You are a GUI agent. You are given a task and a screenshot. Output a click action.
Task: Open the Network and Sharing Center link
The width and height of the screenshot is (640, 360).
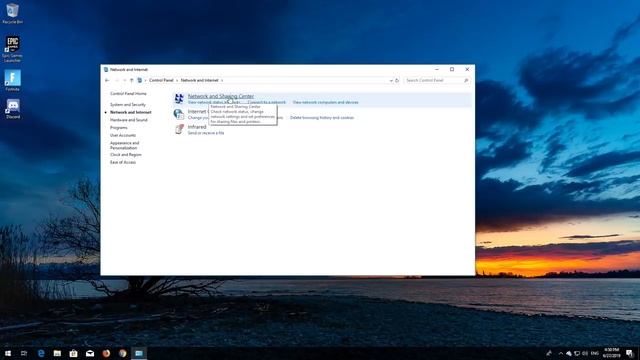(220, 96)
